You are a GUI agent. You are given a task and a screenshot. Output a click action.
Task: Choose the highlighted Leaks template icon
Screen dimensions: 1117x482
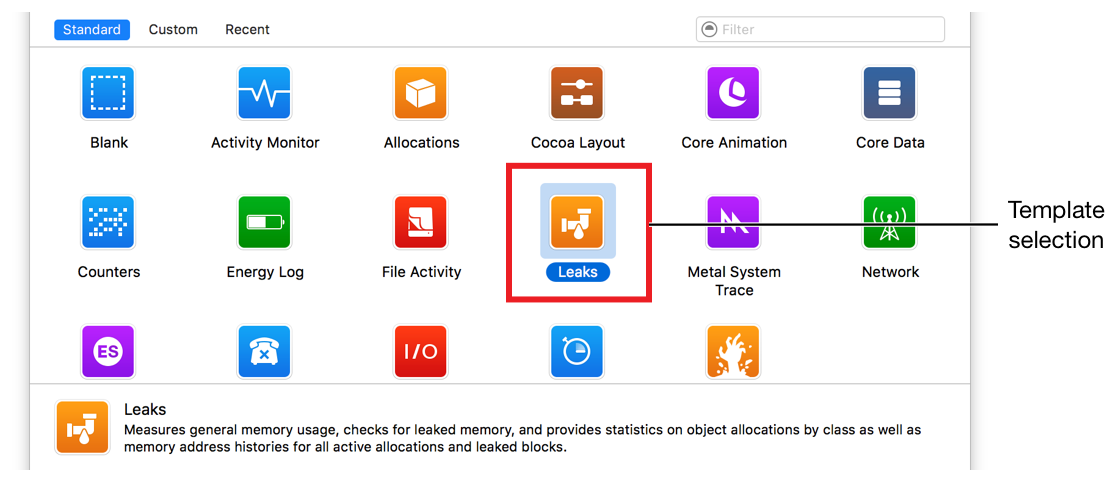tap(577, 222)
